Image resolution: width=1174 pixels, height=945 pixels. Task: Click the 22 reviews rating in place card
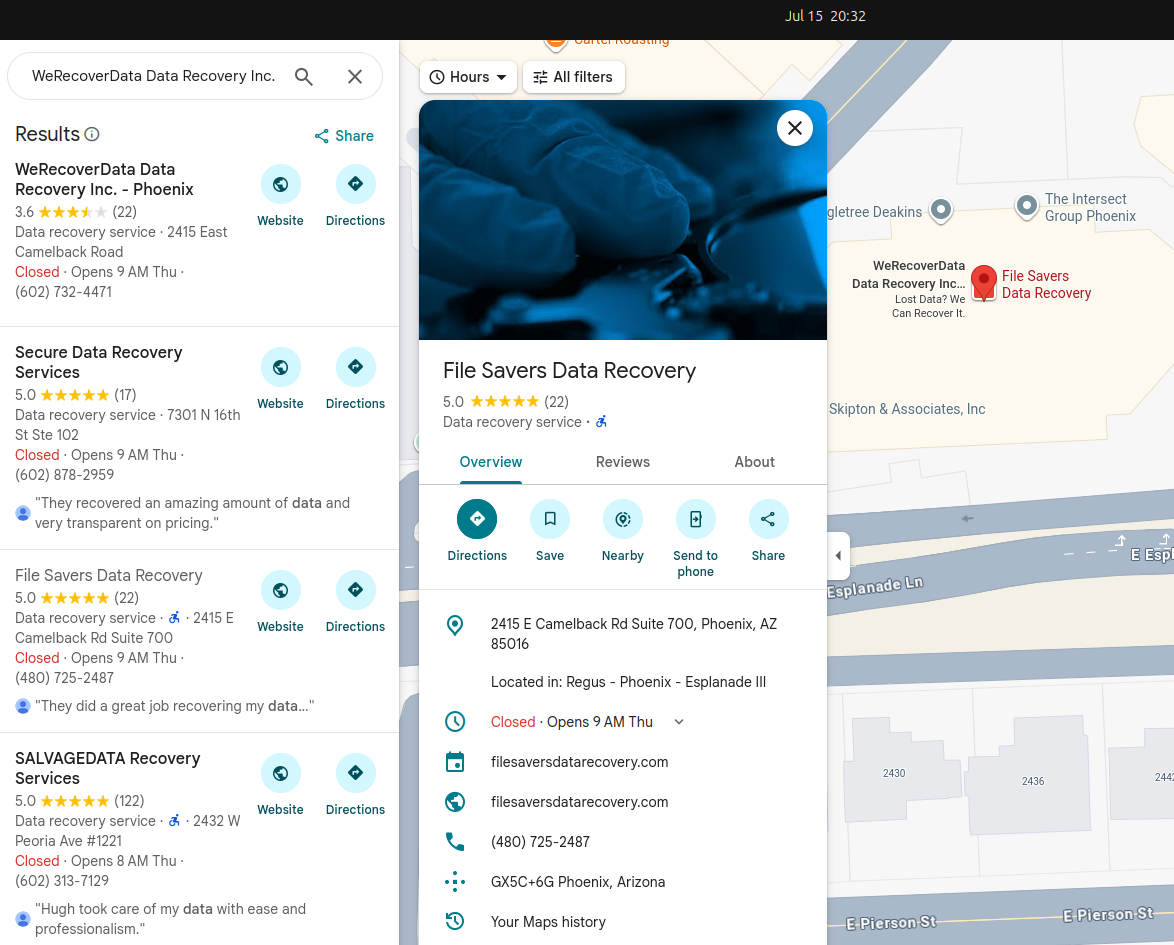coord(556,402)
